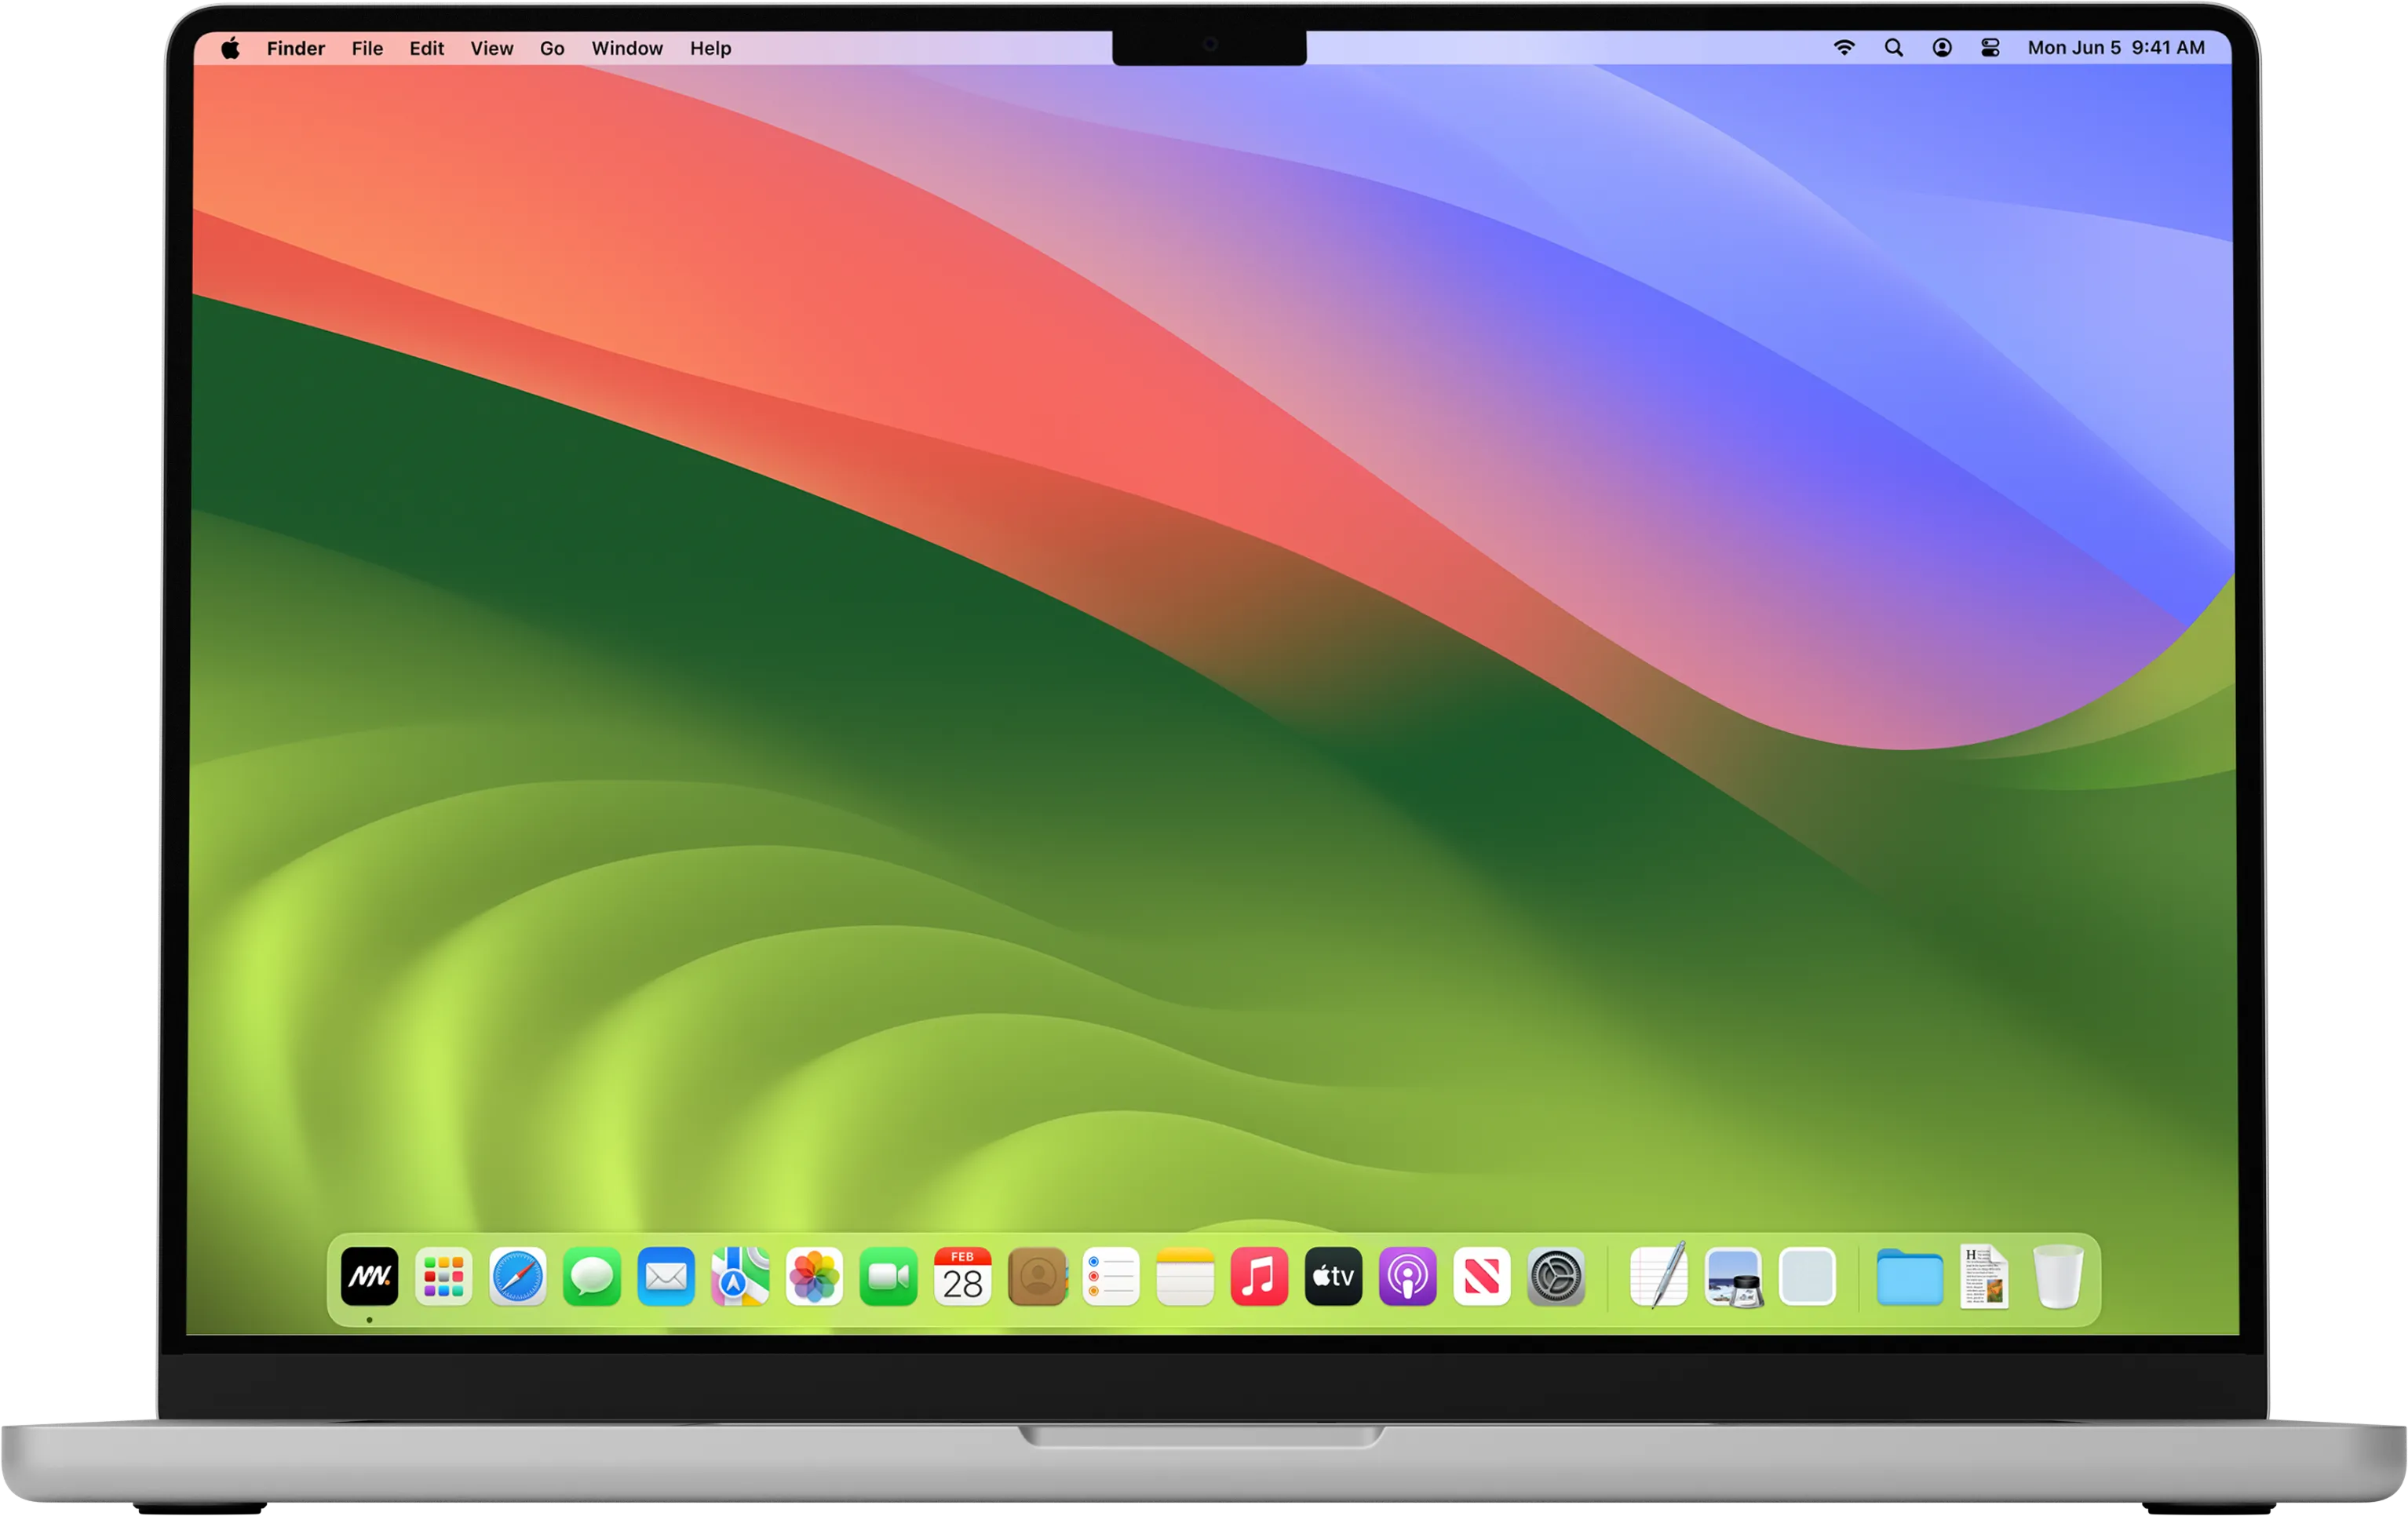The width and height of the screenshot is (2408, 1516).
Task: Expand the blue folder stack in Dock
Action: click(x=1909, y=1276)
